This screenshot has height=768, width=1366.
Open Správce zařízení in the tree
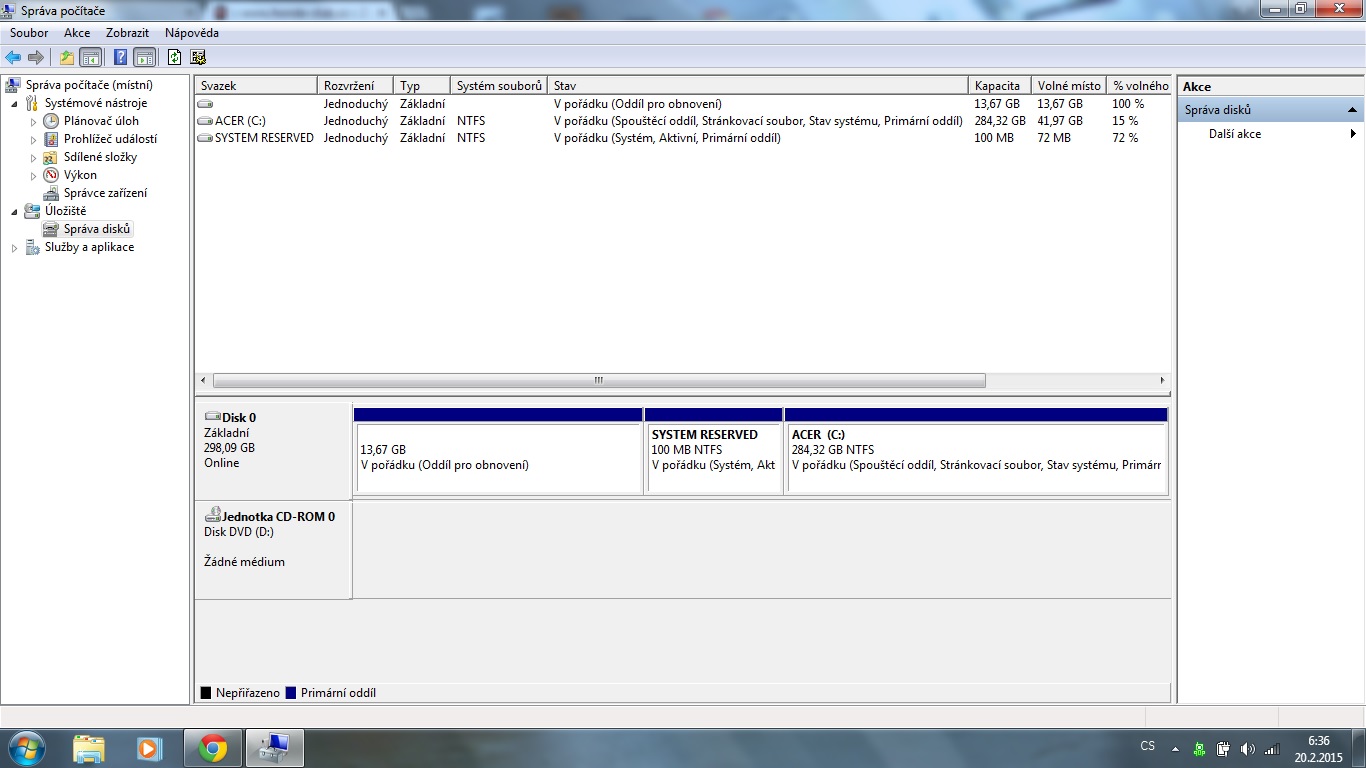pos(105,193)
